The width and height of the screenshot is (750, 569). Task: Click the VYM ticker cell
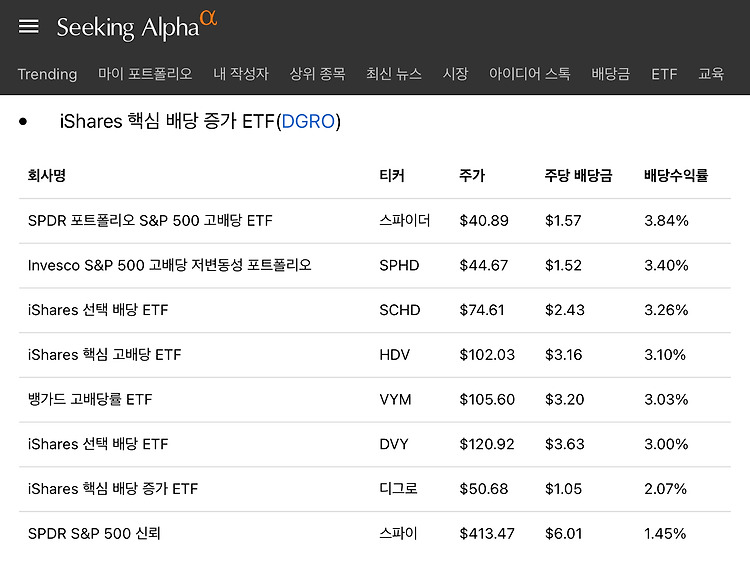click(395, 399)
